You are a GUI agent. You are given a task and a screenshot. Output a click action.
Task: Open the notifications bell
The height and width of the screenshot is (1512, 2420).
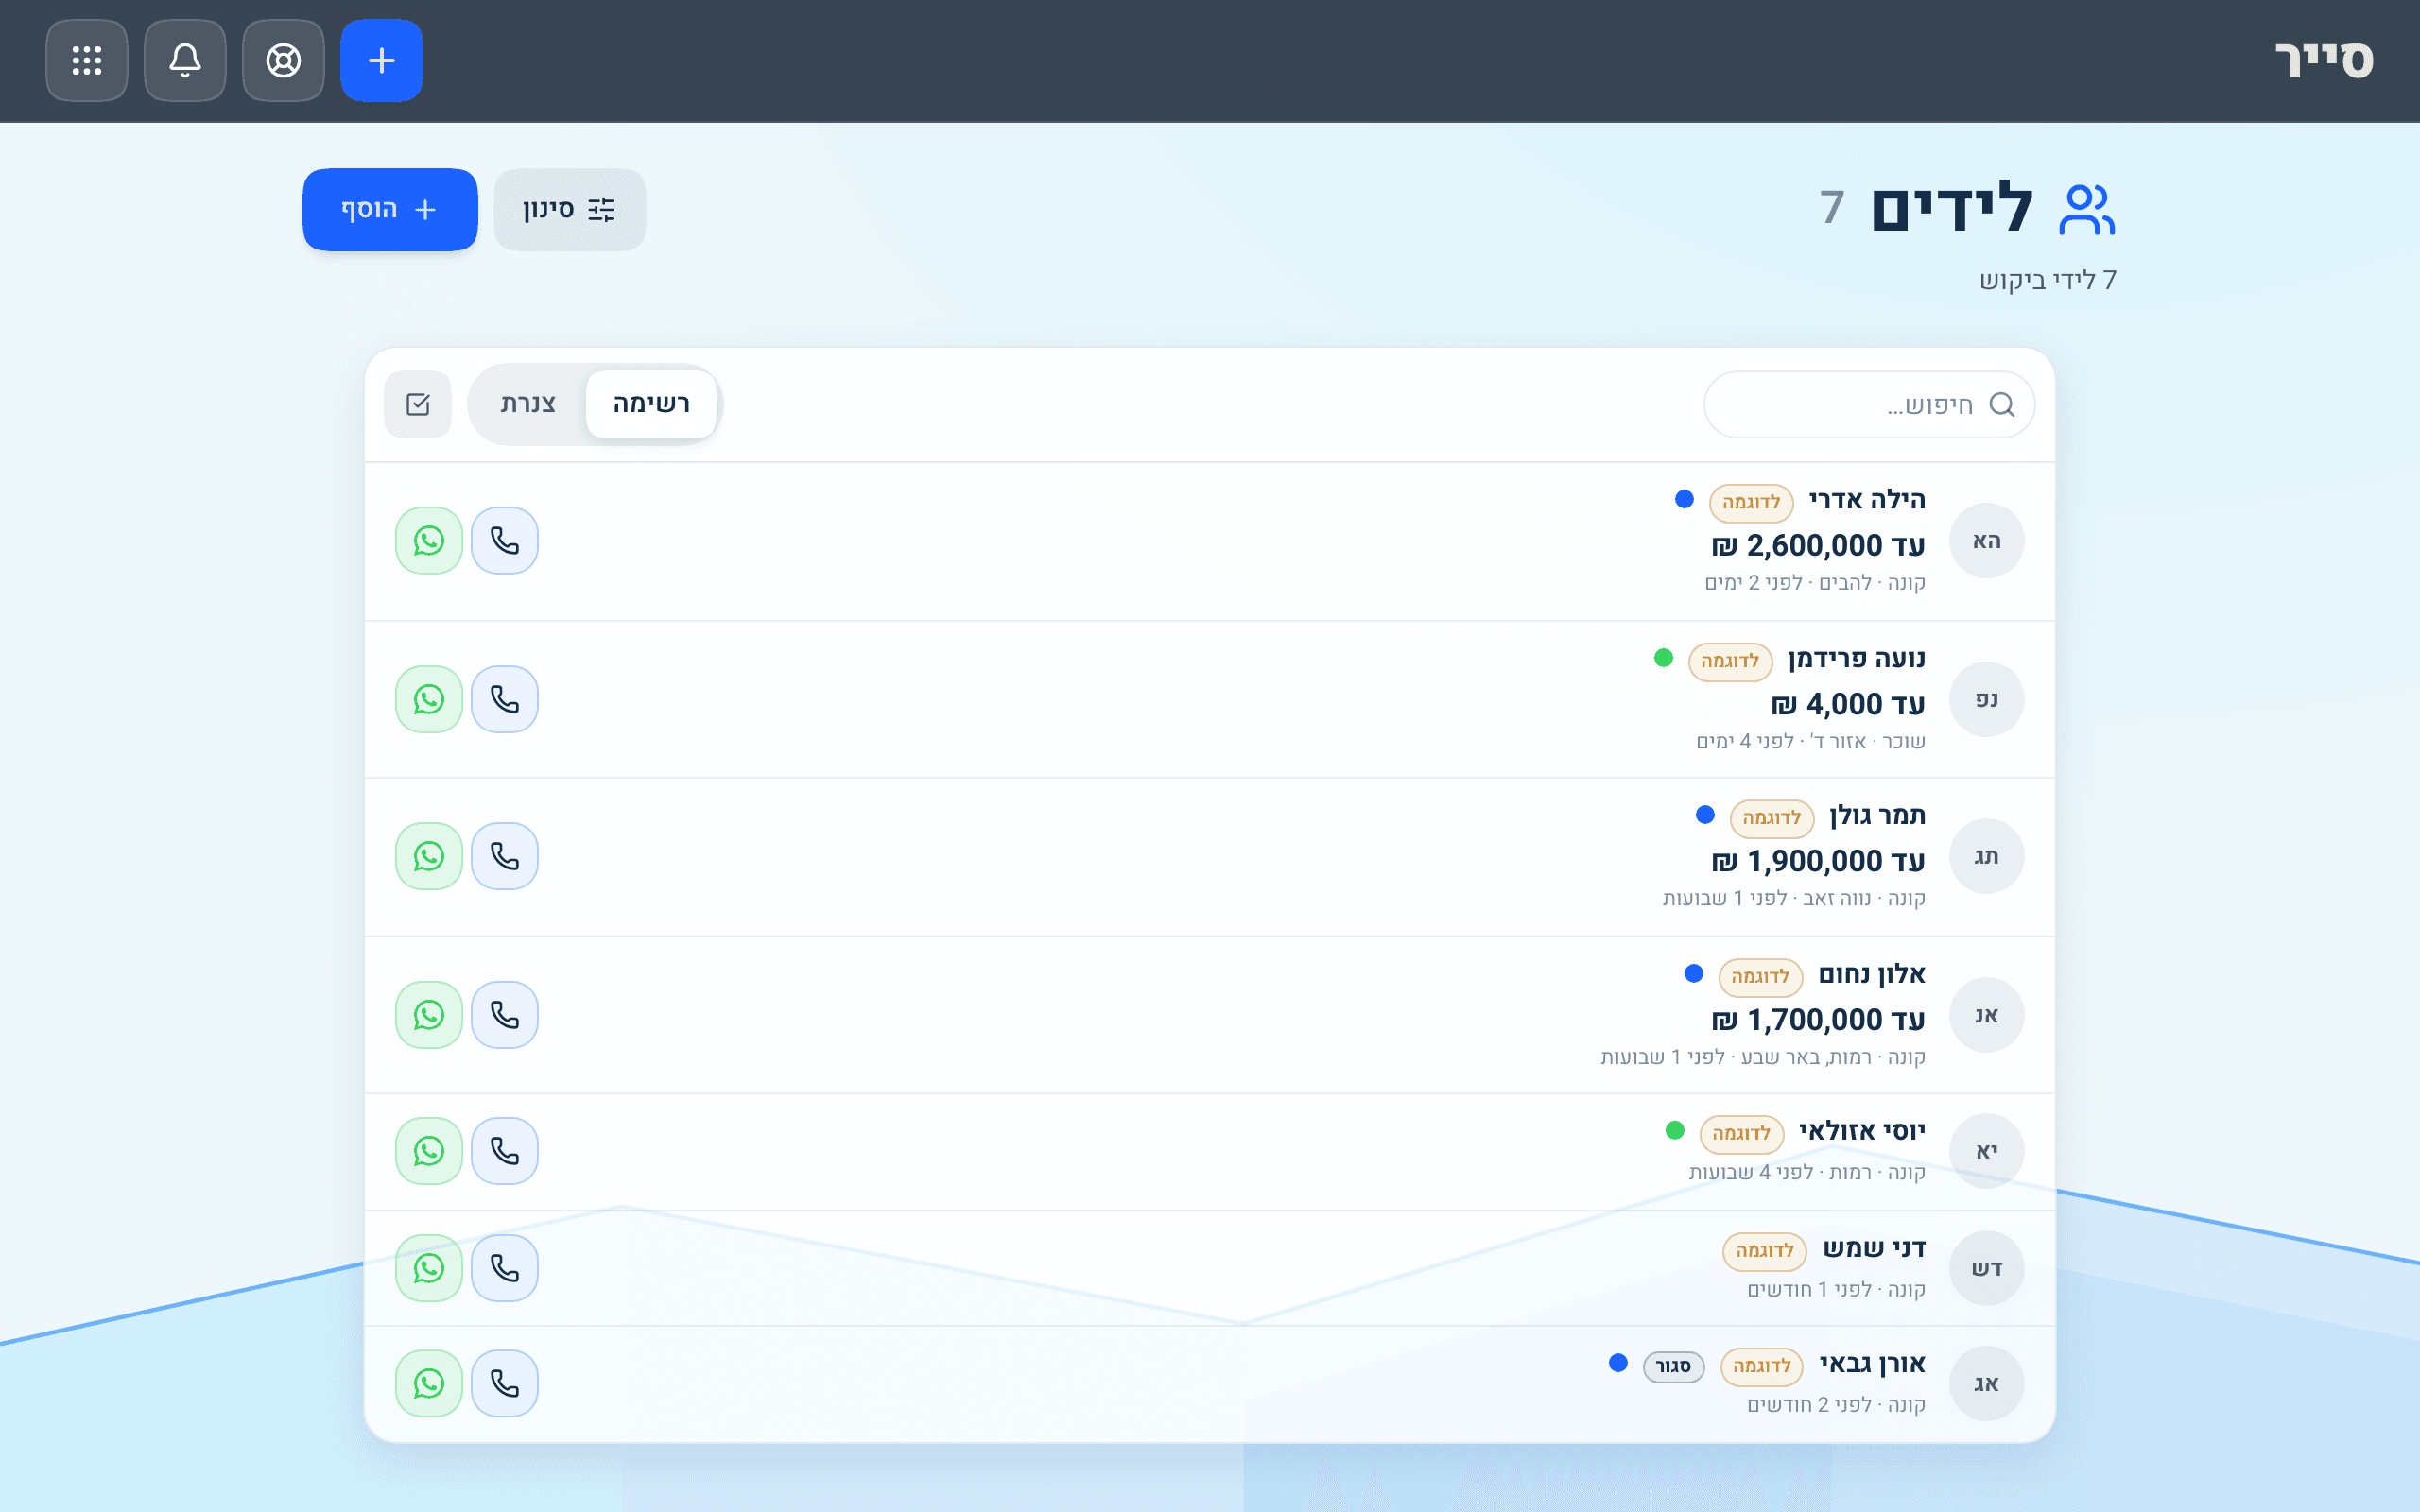pos(185,60)
